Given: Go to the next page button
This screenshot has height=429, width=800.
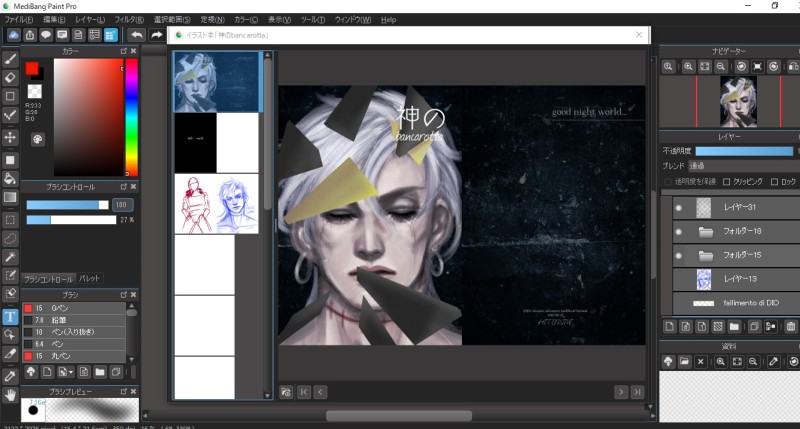Looking at the screenshot, I should pyautogui.click(x=621, y=392).
